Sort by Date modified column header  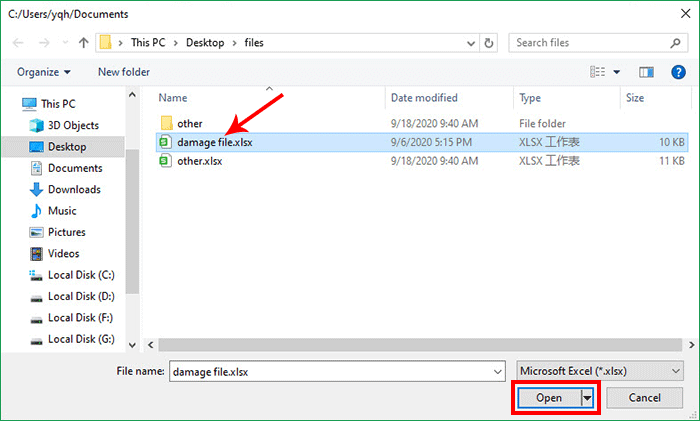(x=424, y=98)
